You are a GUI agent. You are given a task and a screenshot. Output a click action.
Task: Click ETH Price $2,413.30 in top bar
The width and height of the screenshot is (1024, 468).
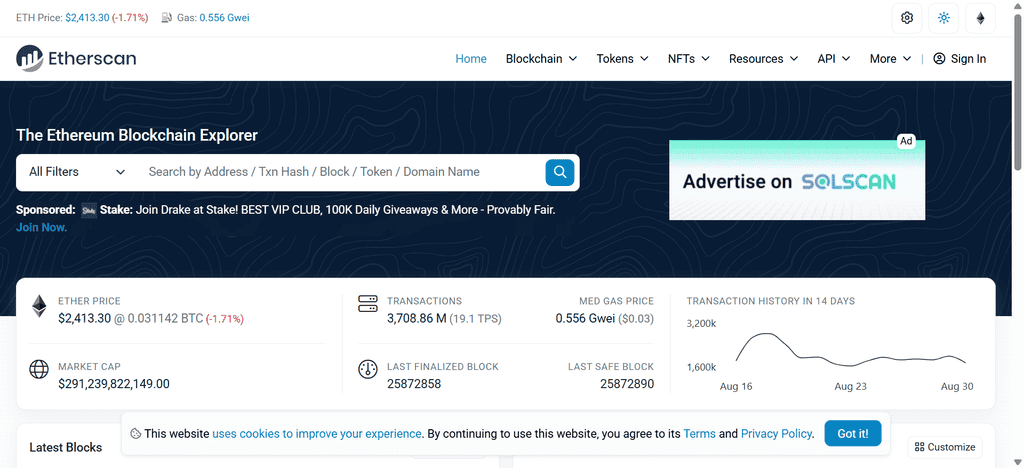(87, 18)
